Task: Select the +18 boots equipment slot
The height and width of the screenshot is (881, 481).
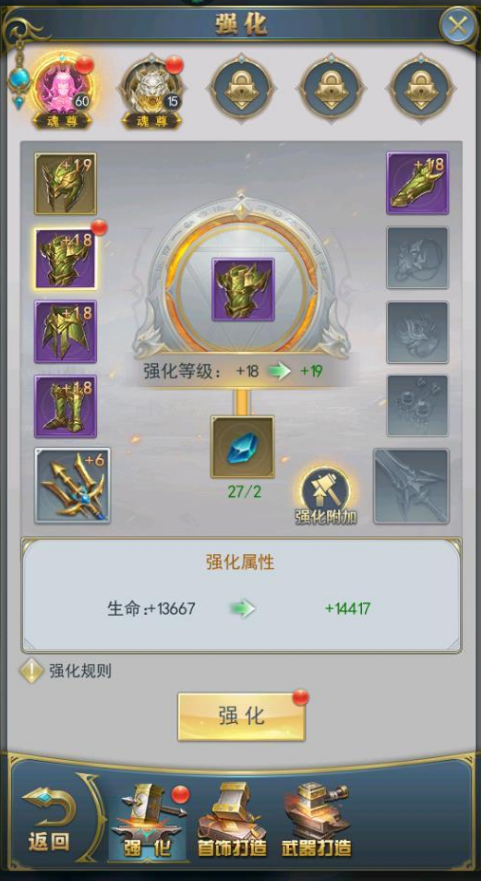Action: coord(65,406)
